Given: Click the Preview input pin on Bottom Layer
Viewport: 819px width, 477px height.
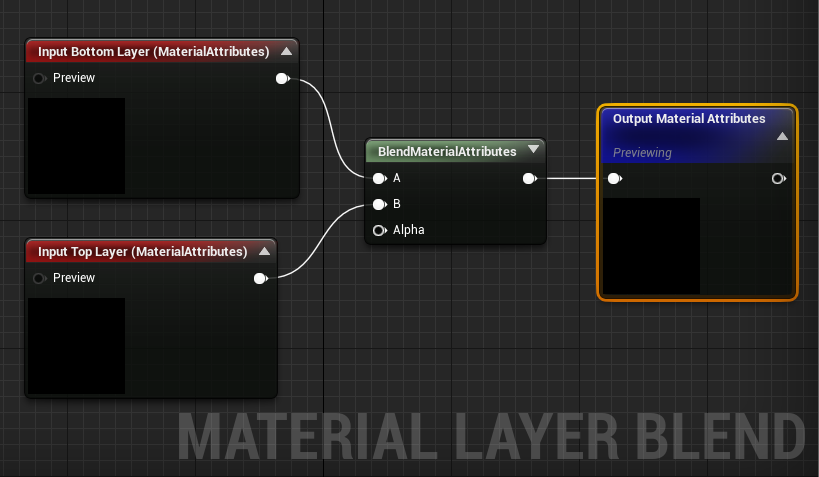Looking at the screenshot, I should pos(39,78).
